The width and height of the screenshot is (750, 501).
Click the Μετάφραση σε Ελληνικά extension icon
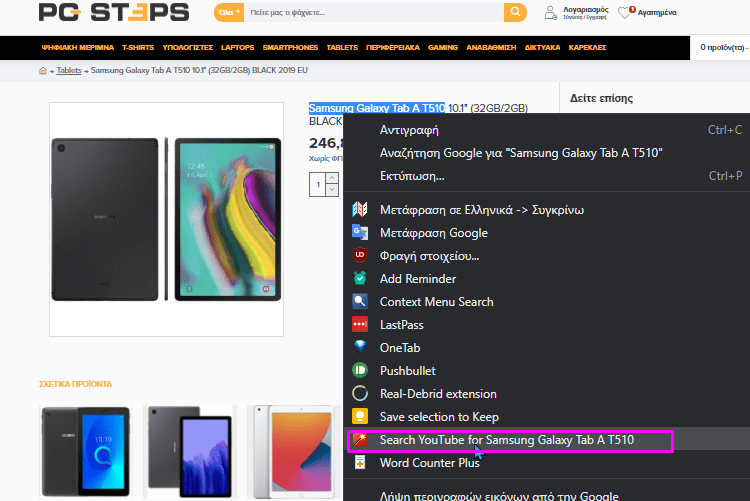(x=360, y=210)
